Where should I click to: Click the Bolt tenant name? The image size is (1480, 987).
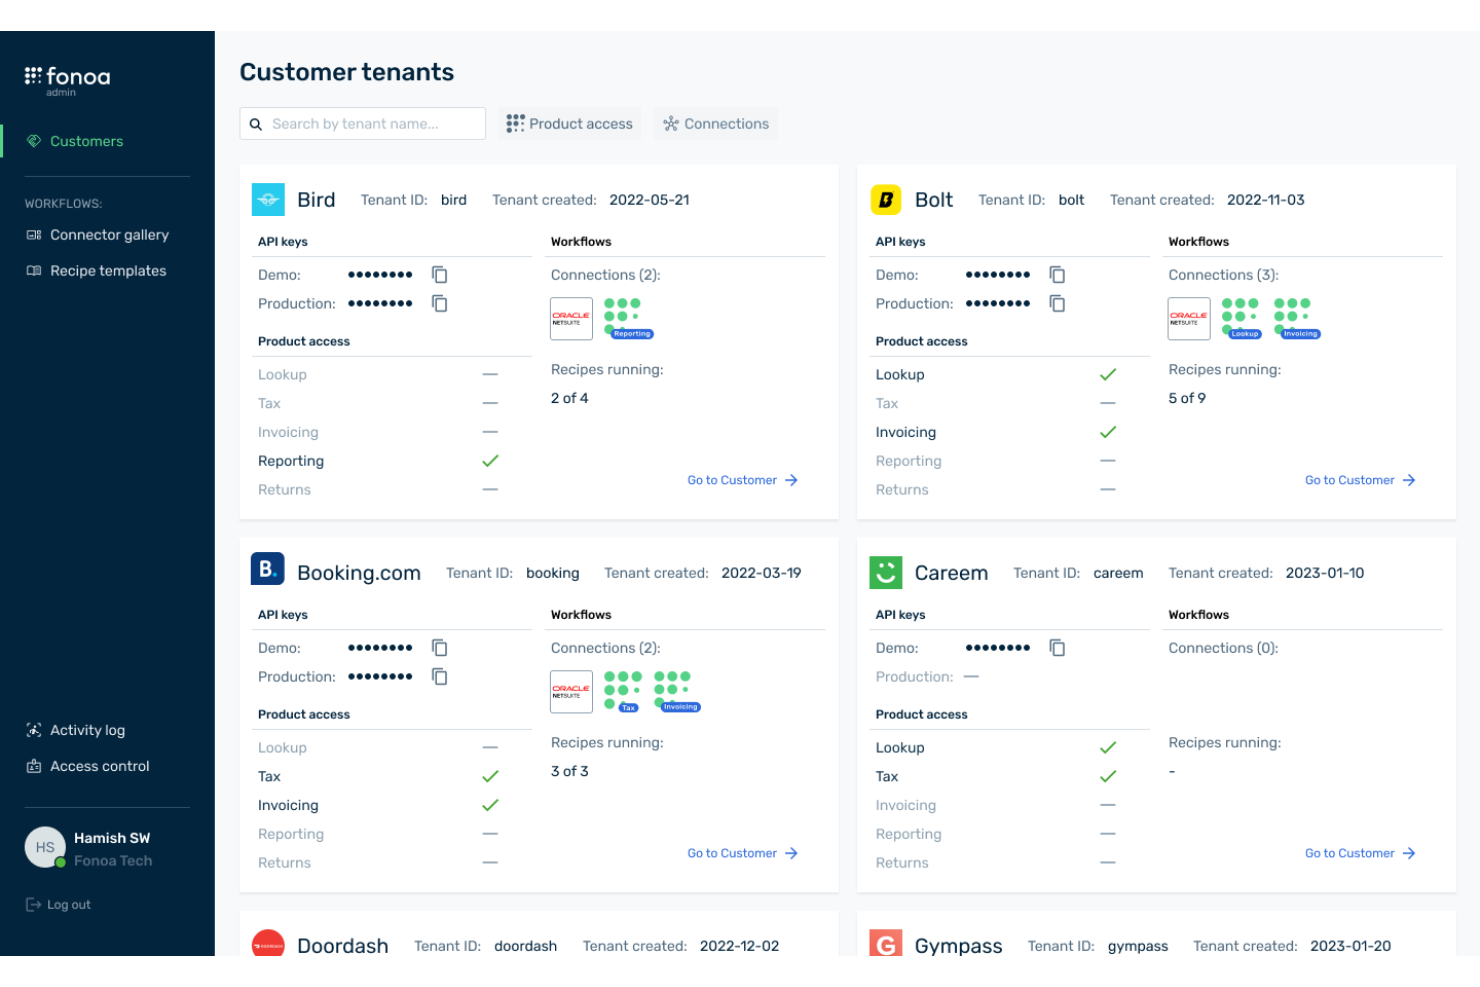point(934,200)
